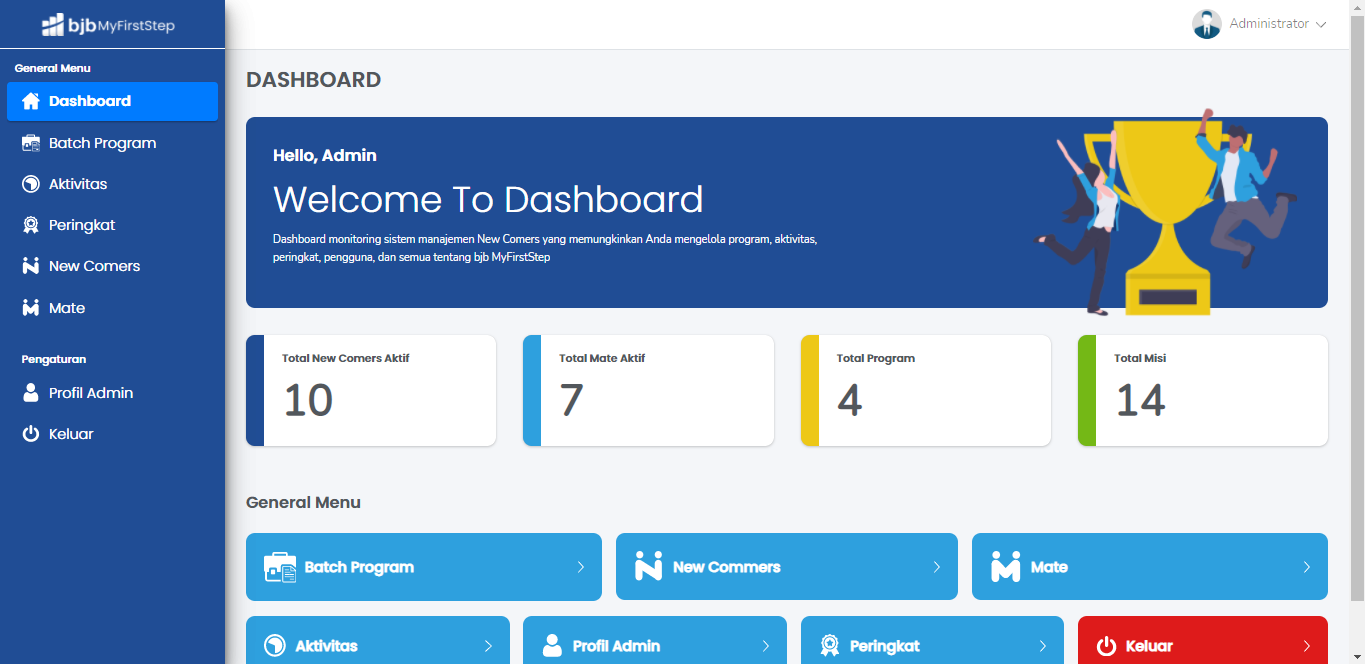The height and width of the screenshot is (664, 1365).
Task: Click the number 7 under Total Mate Aktif
Action: click(571, 400)
